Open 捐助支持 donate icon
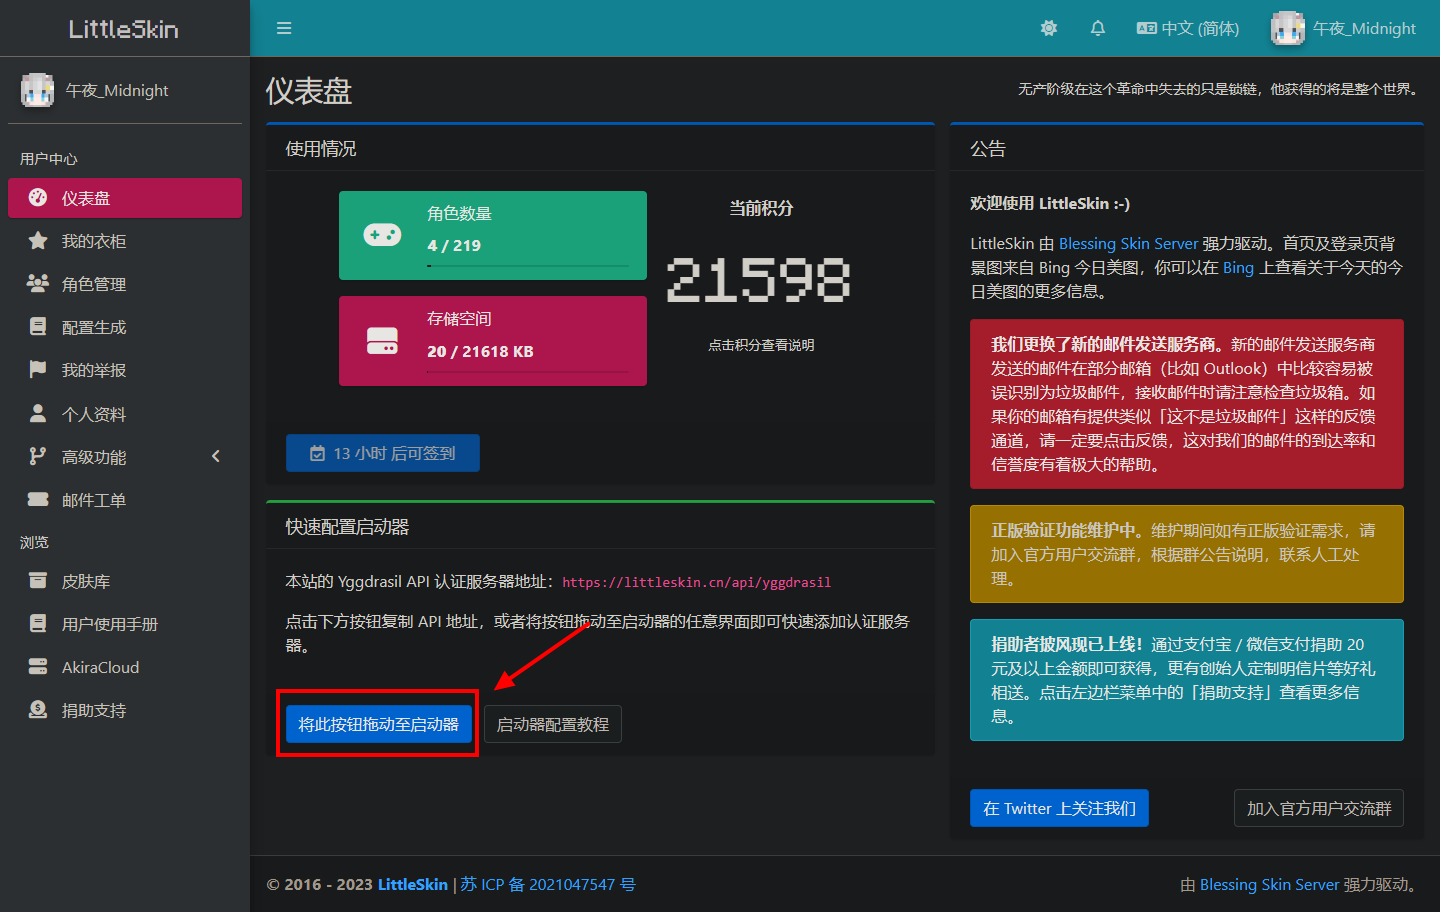This screenshot has width=1440, height=912. [38, 709]
